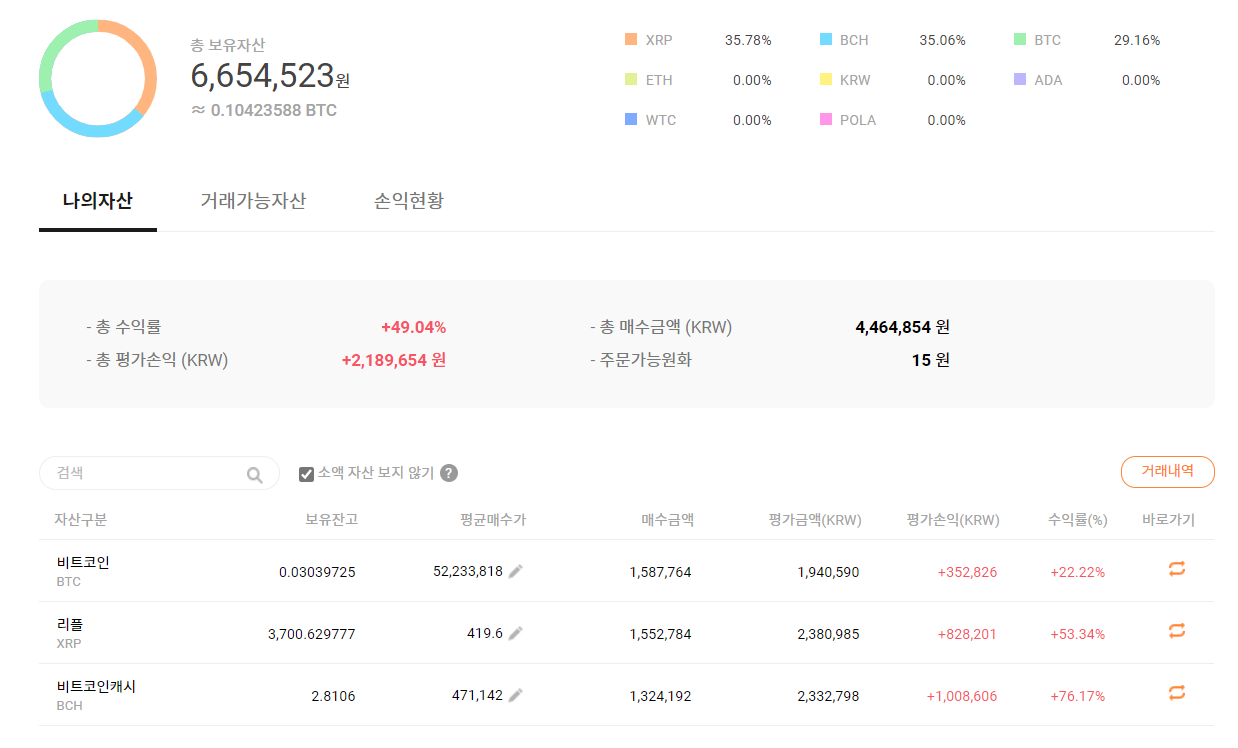Screen dimensions: 1238x748
Task: Sort by the 자산구분 column header
Action: [80, 520]
